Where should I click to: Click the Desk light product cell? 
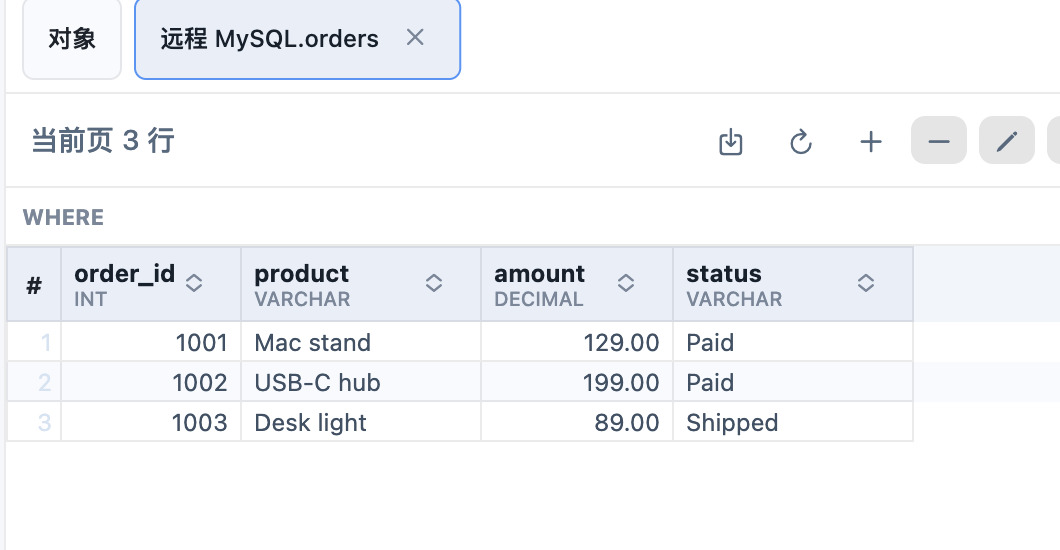(361, 422)
